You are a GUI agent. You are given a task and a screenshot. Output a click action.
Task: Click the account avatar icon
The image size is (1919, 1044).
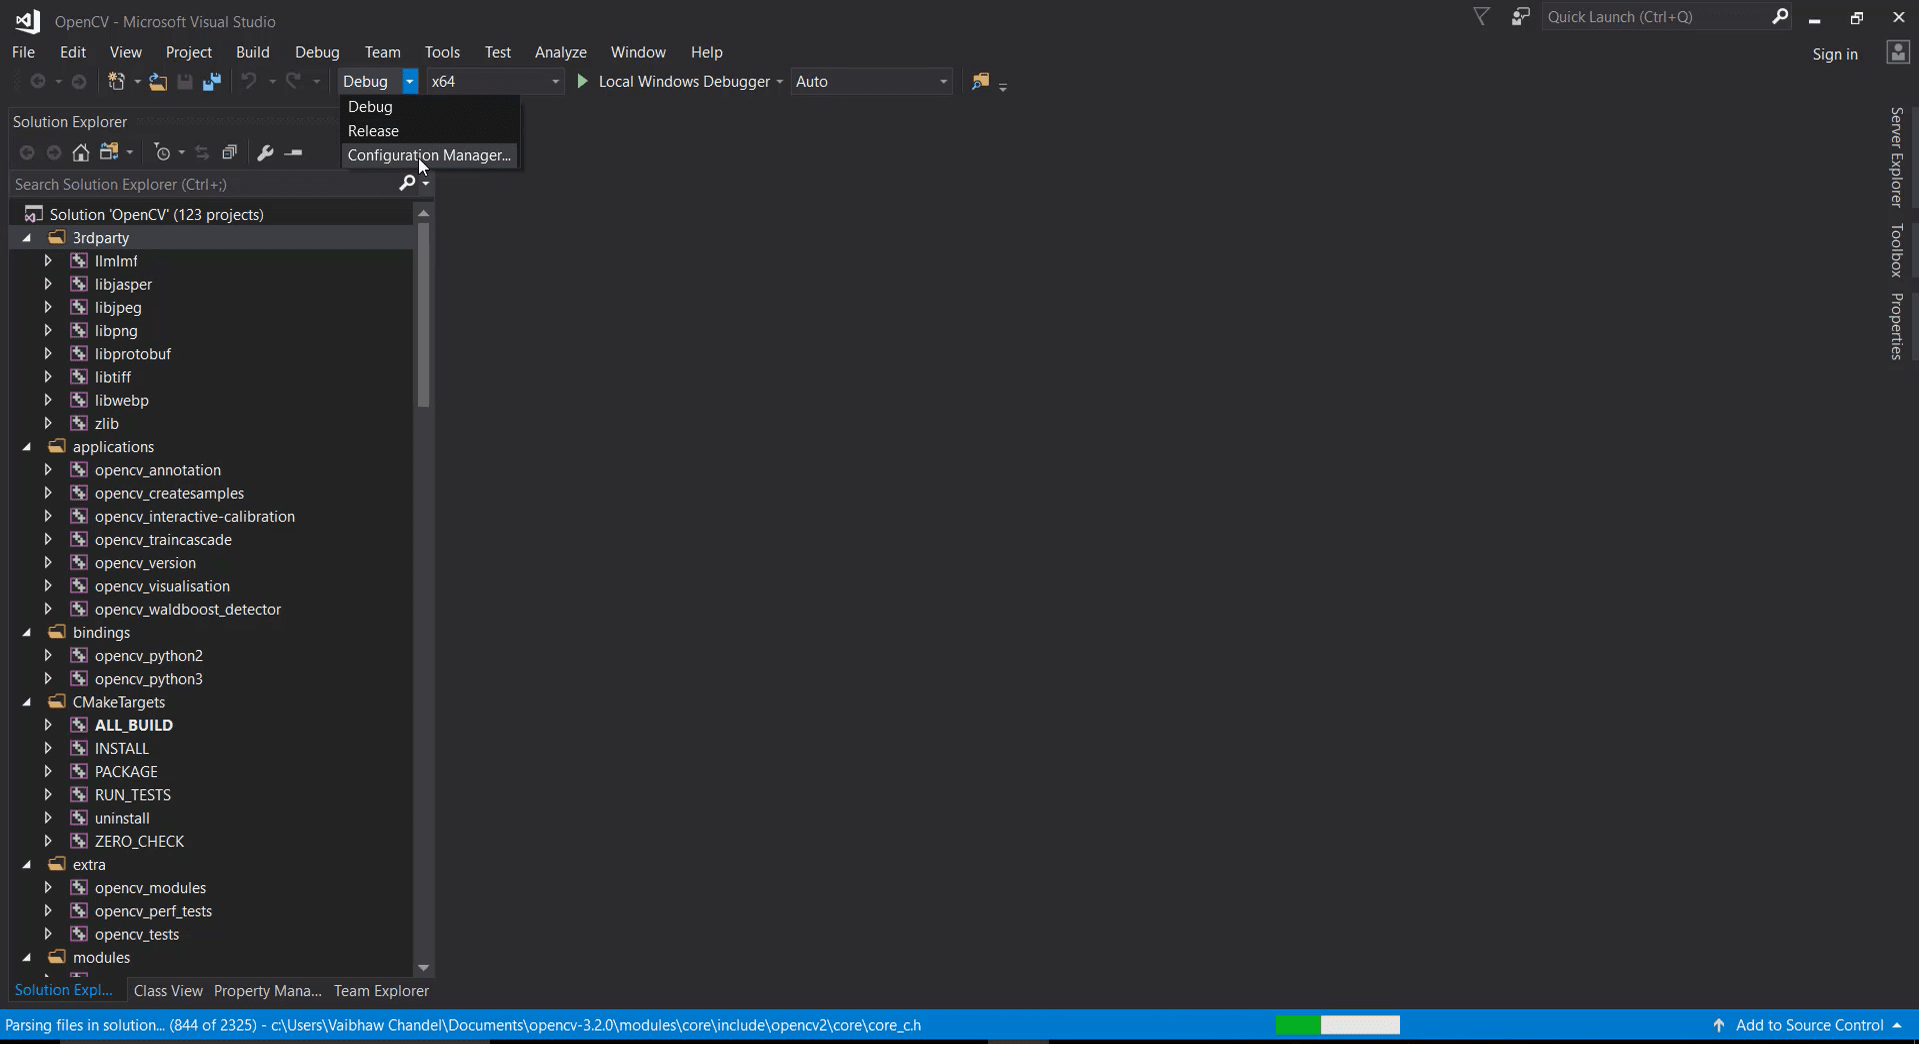(1897, 53)
